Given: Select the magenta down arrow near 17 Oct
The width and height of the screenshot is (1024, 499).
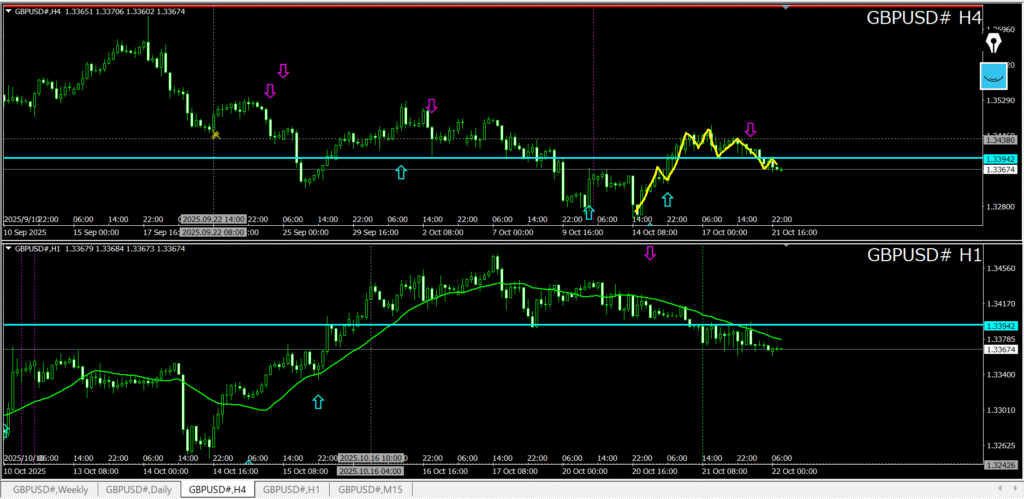Looking at the screenshot, I should point(751,129).
